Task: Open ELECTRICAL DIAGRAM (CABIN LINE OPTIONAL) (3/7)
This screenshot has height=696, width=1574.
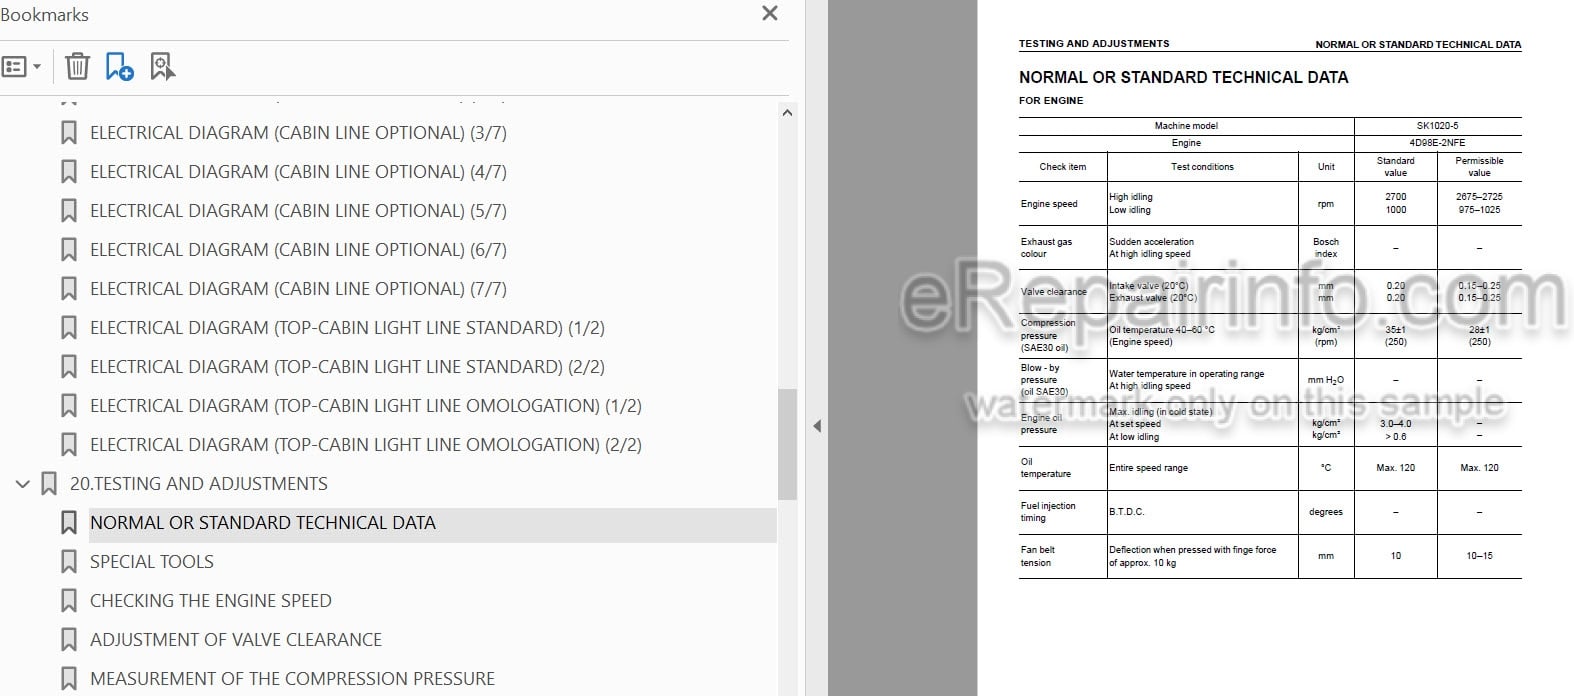Action: [x=298, y=133]
